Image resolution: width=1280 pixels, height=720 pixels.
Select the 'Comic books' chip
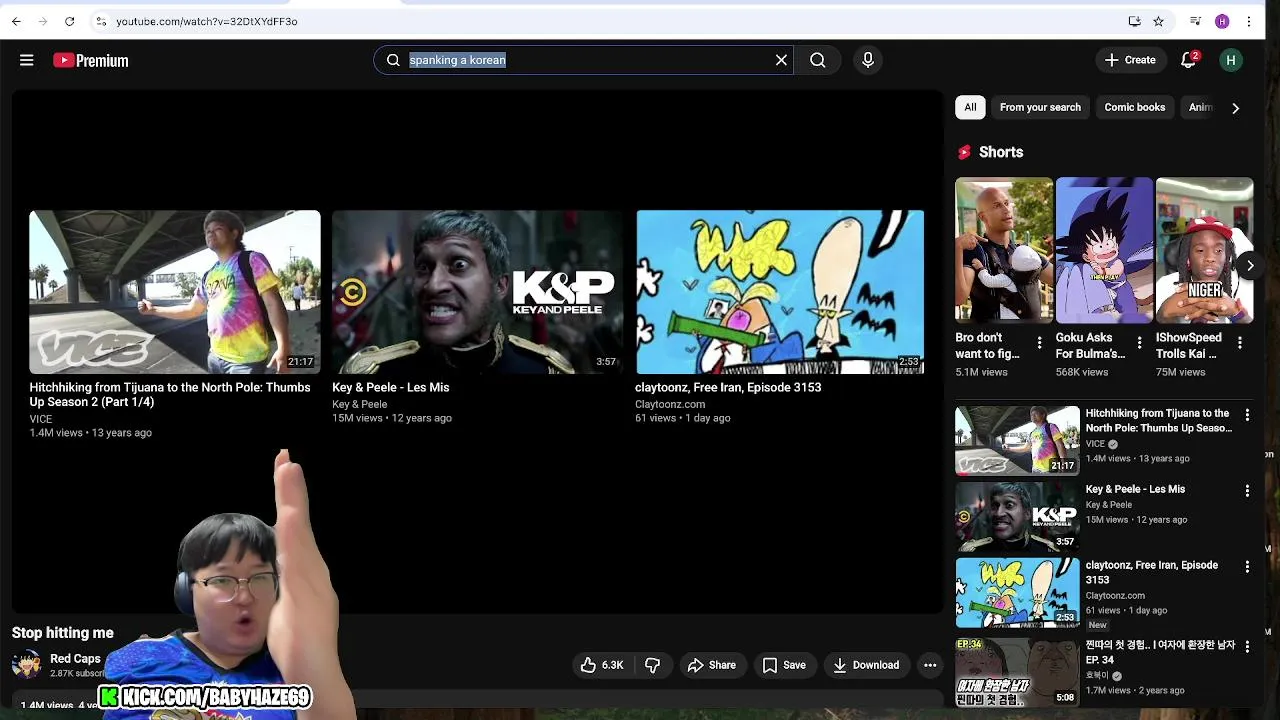[1134, 107]
